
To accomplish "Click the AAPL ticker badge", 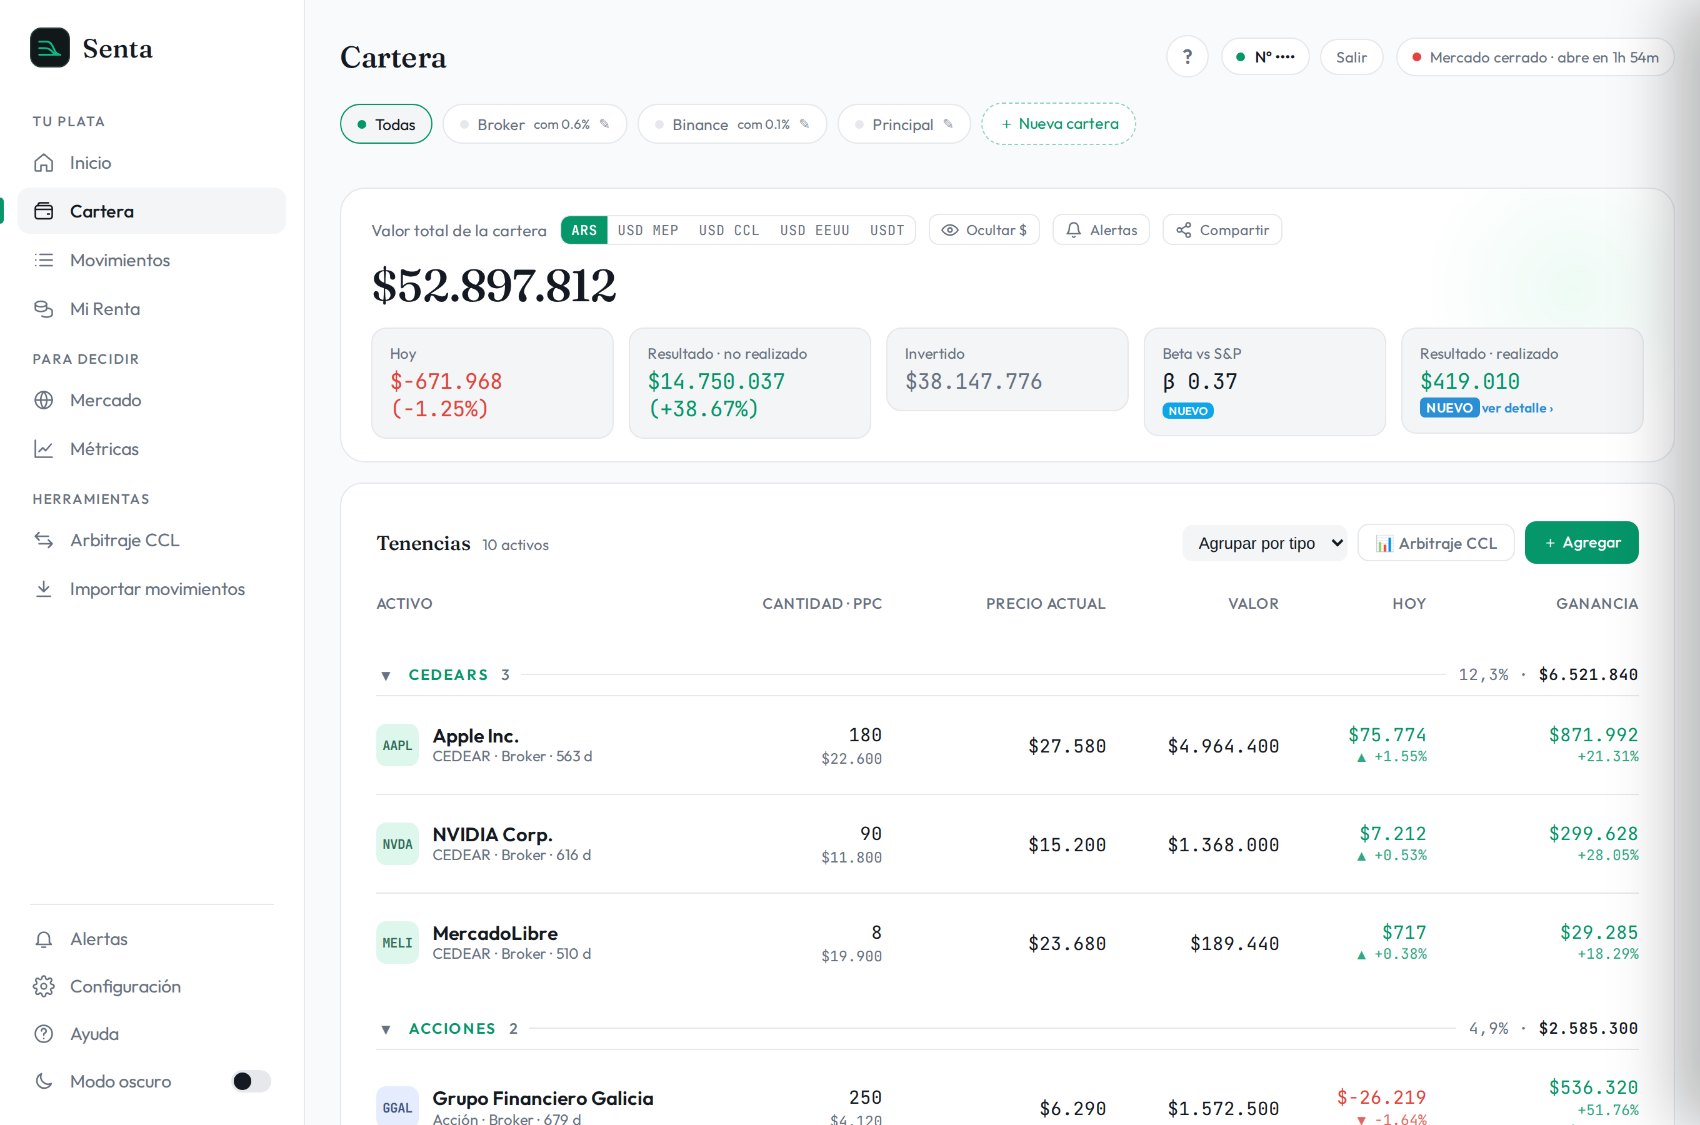I will [397, 746].
